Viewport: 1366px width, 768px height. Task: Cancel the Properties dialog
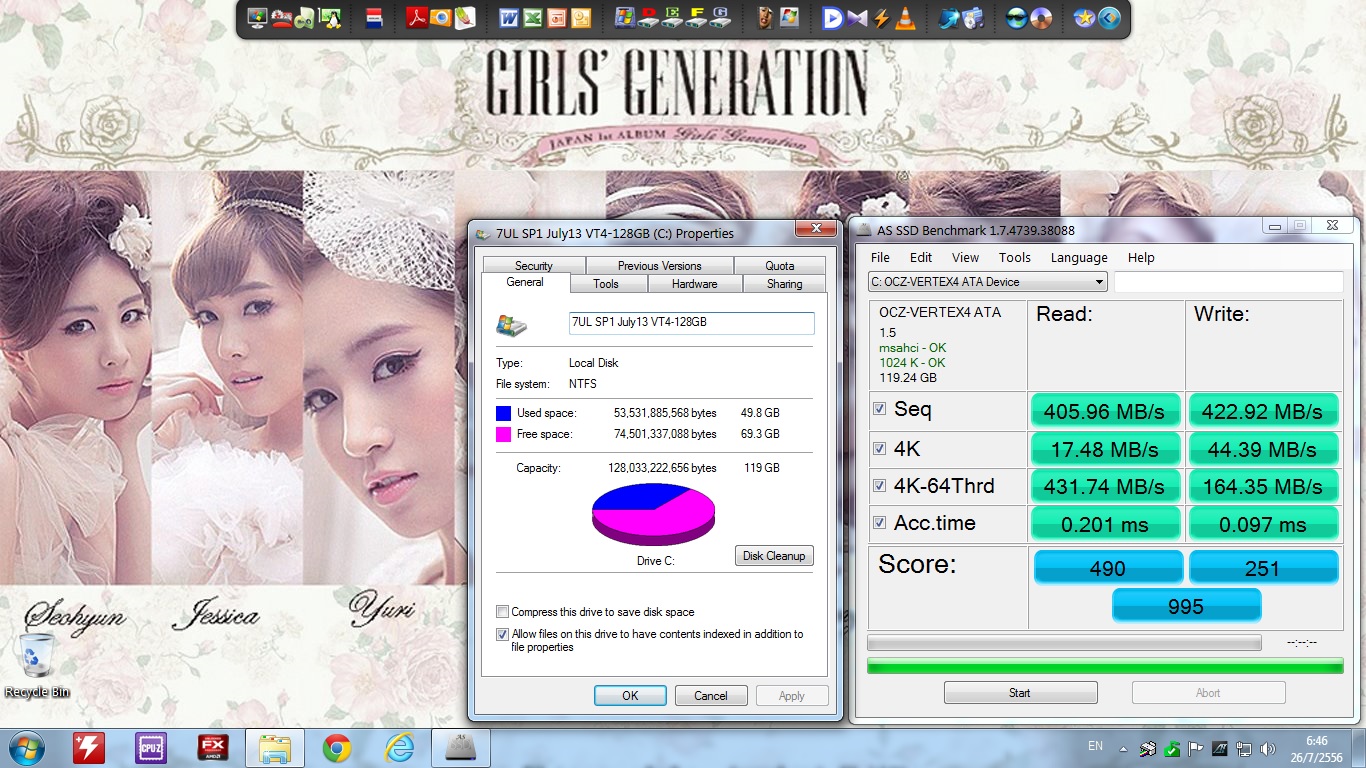[x=711, y=696]
